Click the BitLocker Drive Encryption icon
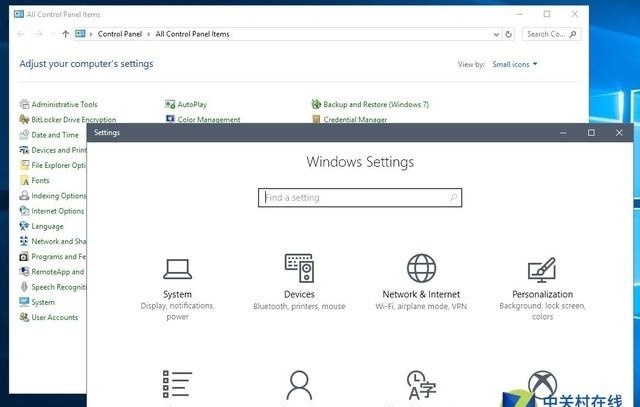Image resolution: width=640 pixels, height=407 pixels. 24,119
